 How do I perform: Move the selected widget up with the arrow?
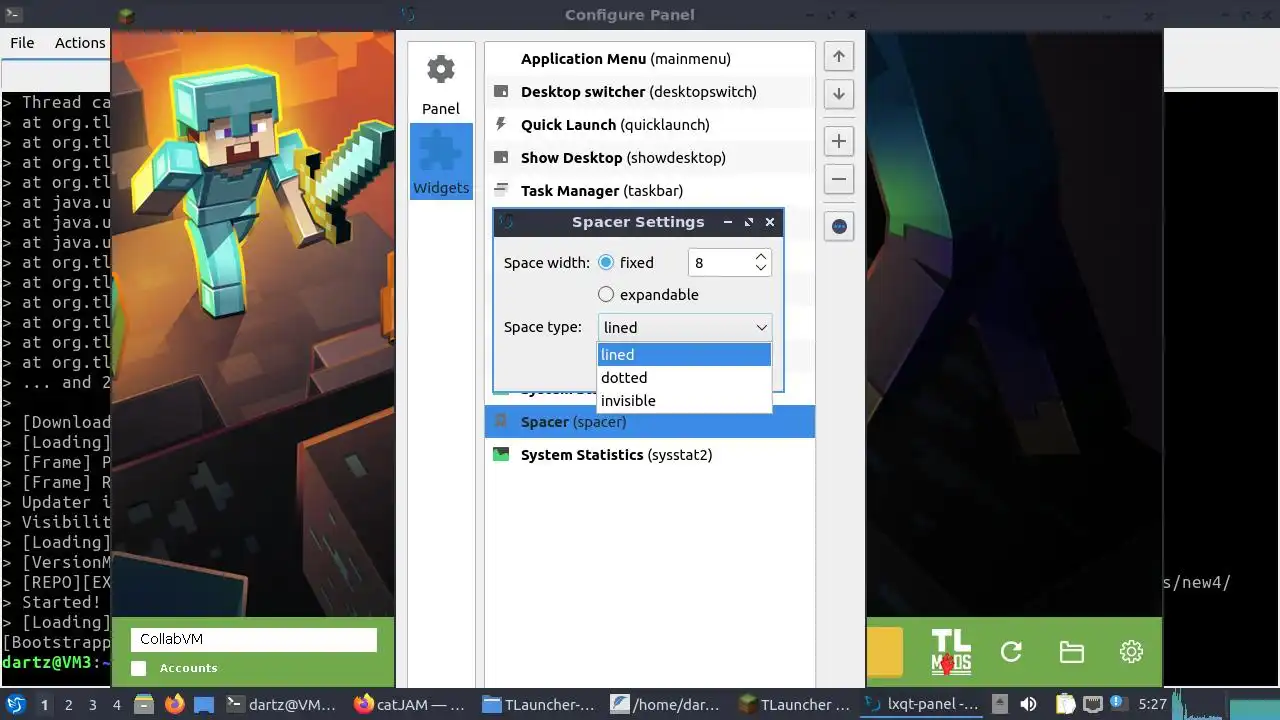pyautogui.click(x=839, y=57)
